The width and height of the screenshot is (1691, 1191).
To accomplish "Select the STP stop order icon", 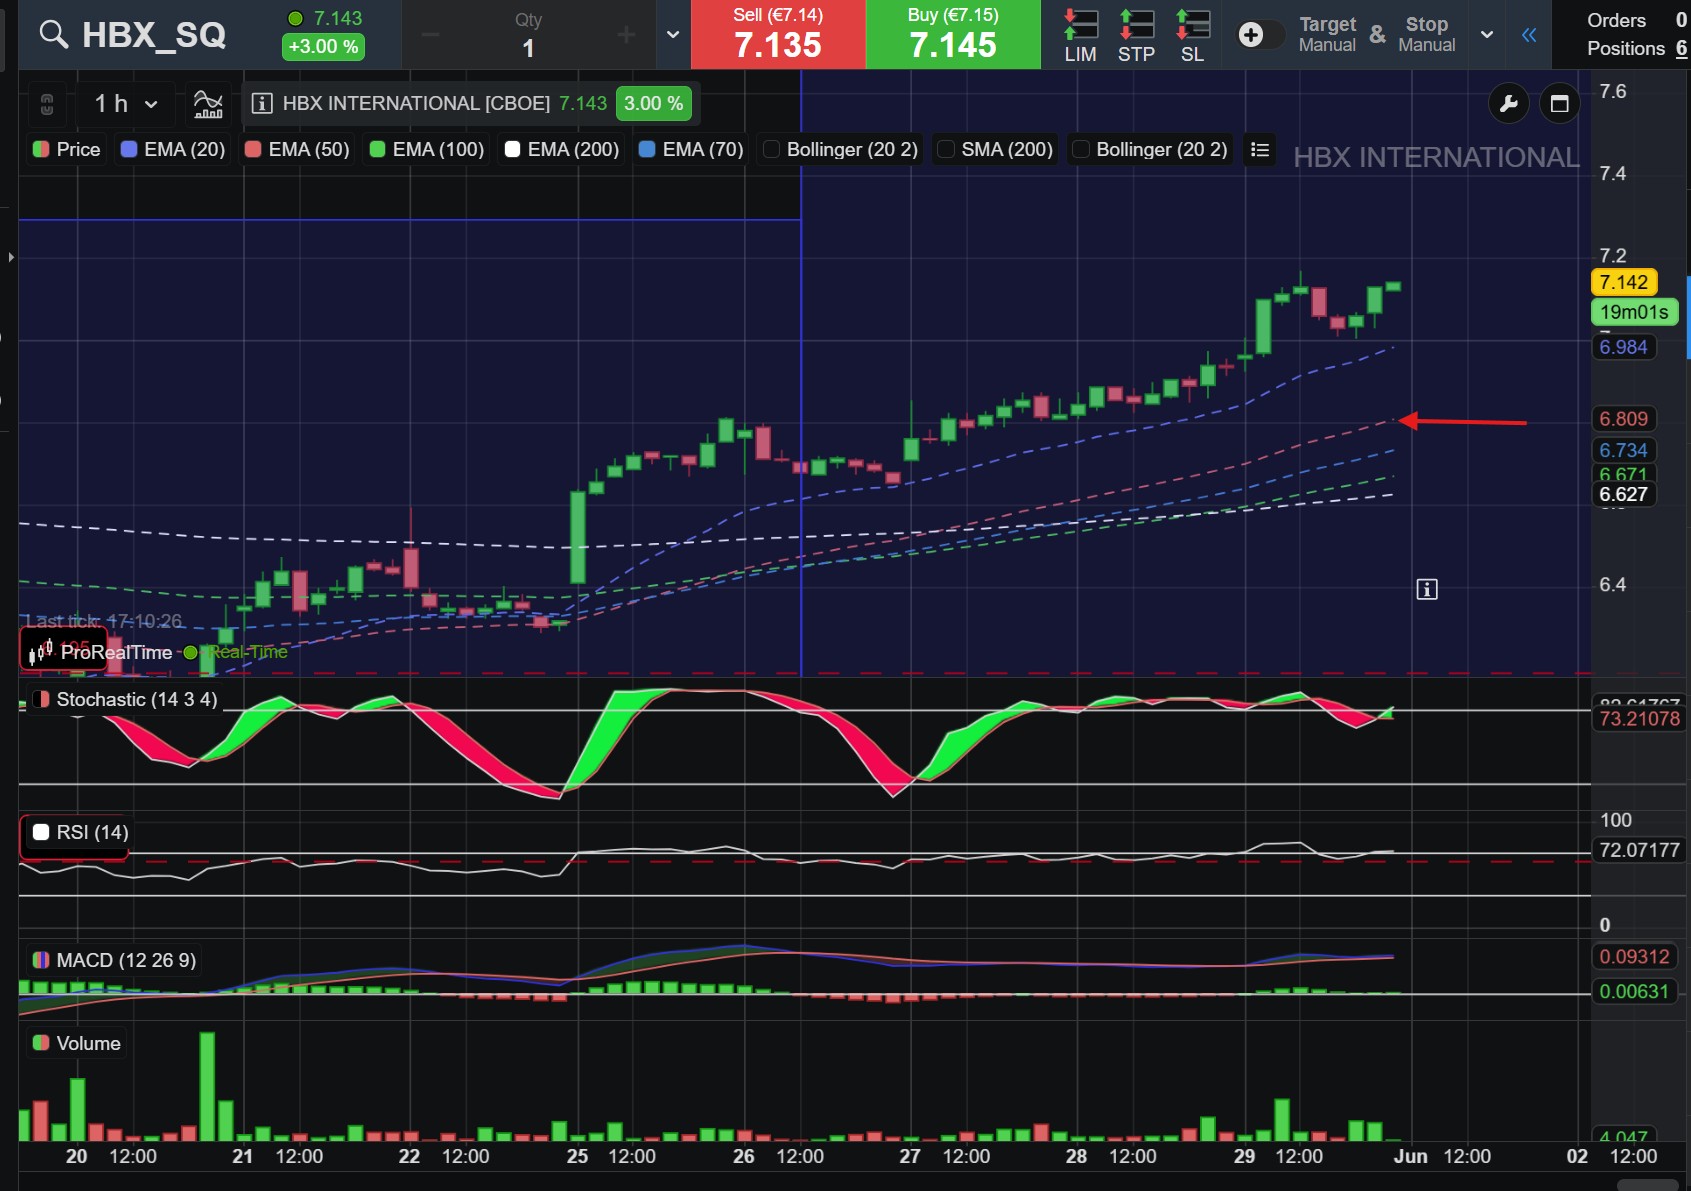I will click(1136, 35).
